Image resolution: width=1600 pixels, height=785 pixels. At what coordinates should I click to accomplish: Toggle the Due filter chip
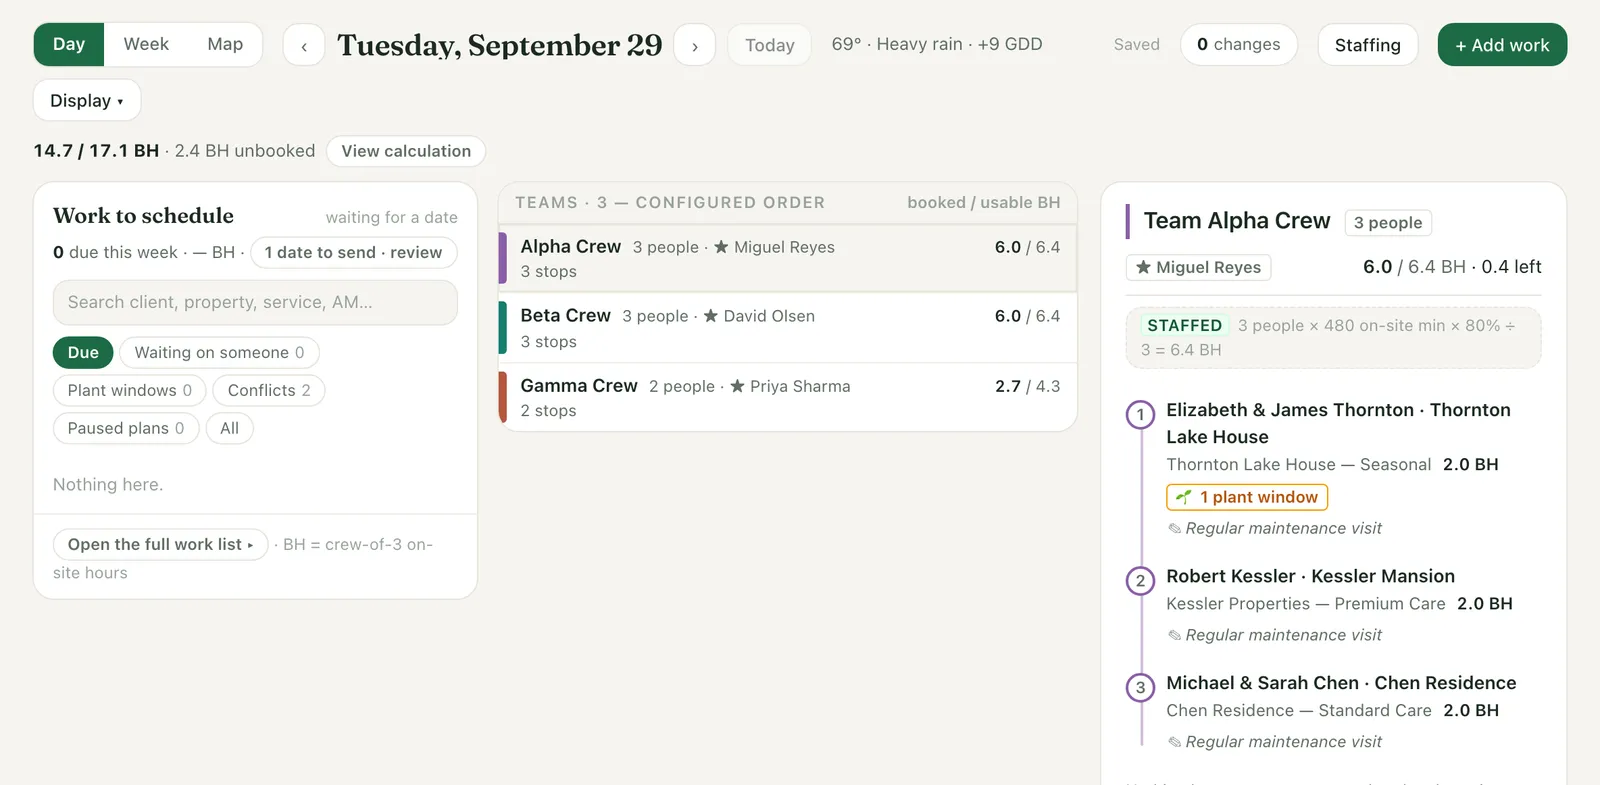83,352
